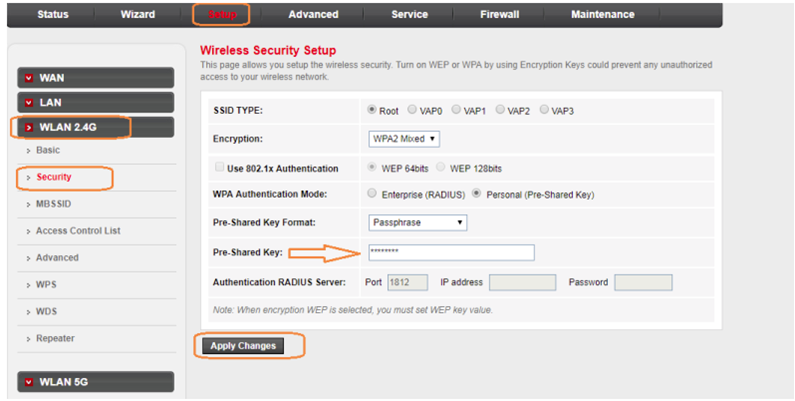Choose the VAP3 SSID type
The height and width of the screenshot is (401, 795).
544,110
